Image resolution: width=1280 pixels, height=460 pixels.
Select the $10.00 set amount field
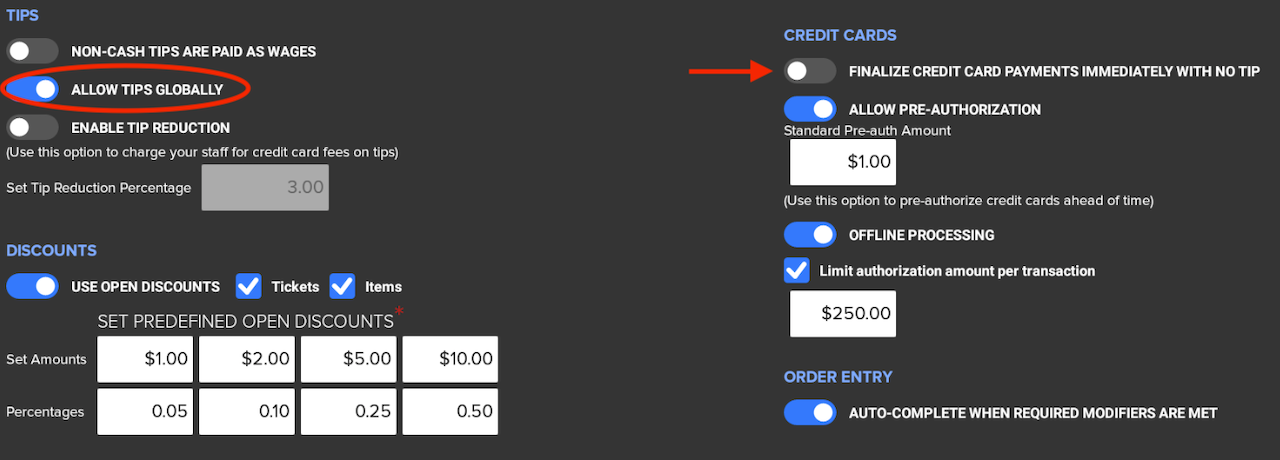[x=450, y=359]
